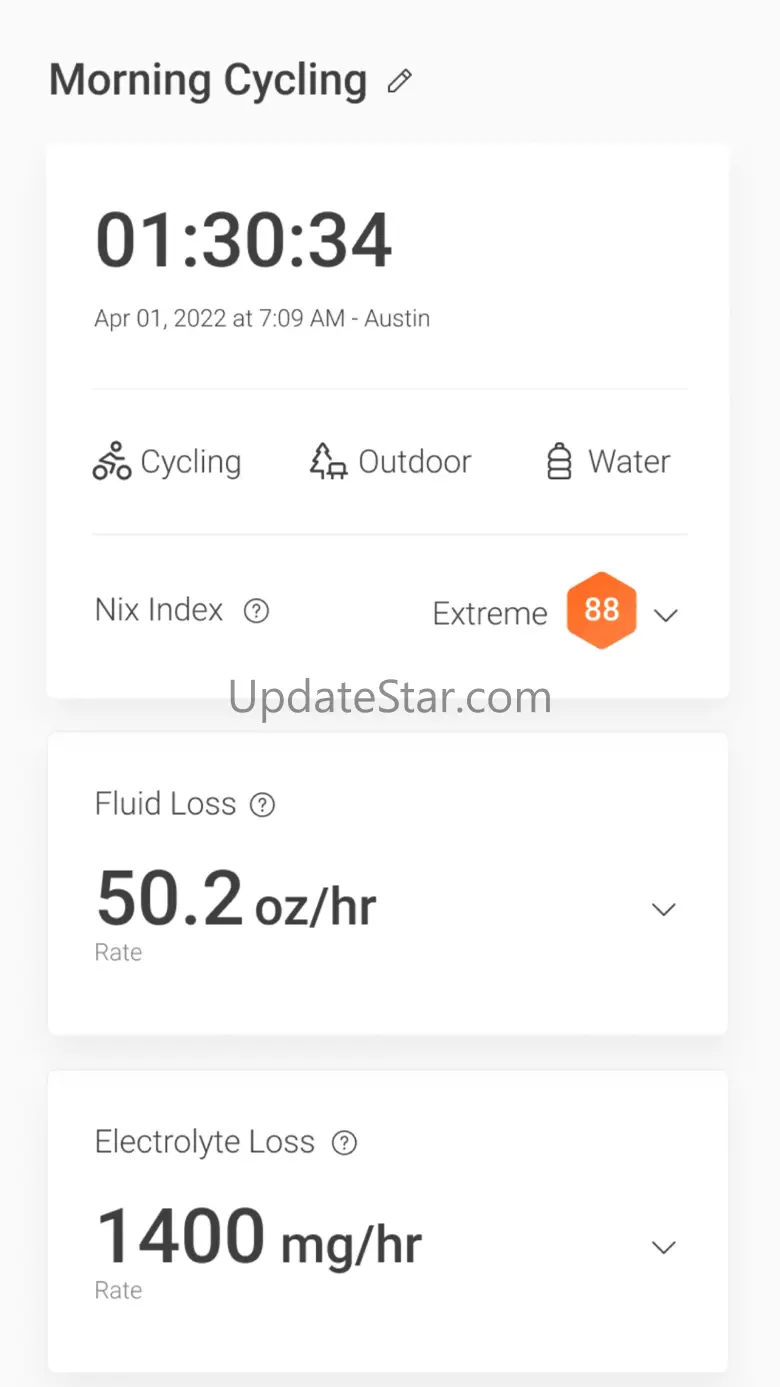This screenshot has width=780, height=1387.
Task: Click the 01:30:34 duration time
Action: 243,241
